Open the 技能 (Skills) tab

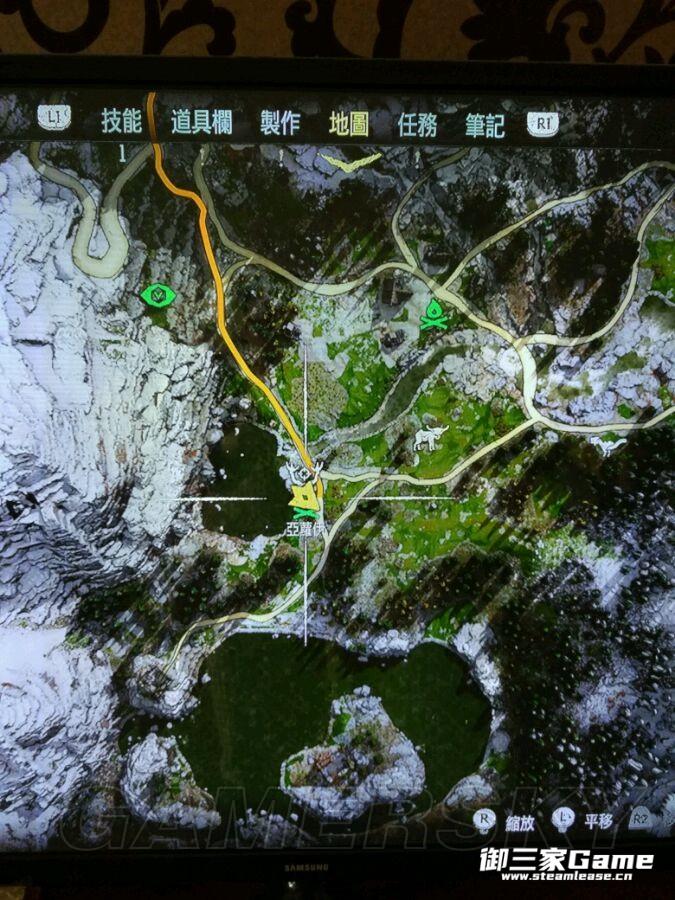pyautogui.click(x=121, y=121)
